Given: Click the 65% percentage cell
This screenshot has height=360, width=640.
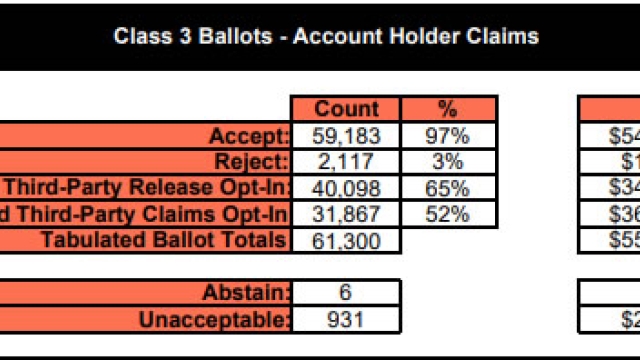Looking at the screenshot, I should [449, 188].
